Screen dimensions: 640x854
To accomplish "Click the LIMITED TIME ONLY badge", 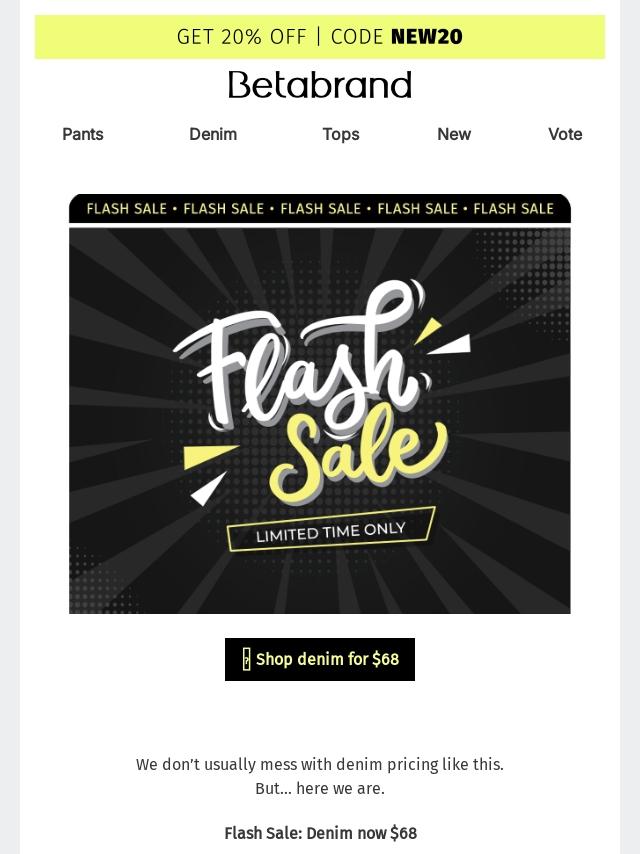I will (x=331, y=530).
